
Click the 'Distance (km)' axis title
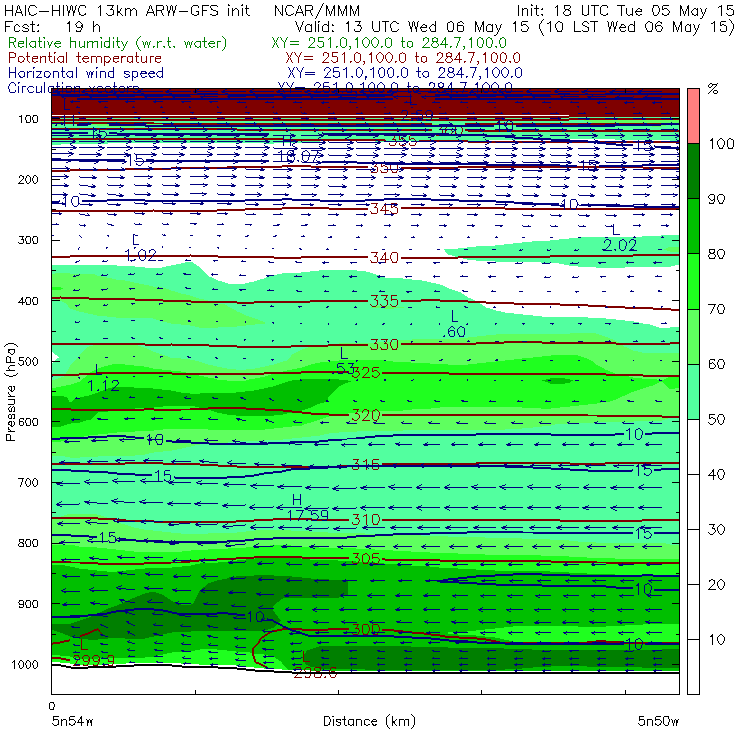point(370,721)
